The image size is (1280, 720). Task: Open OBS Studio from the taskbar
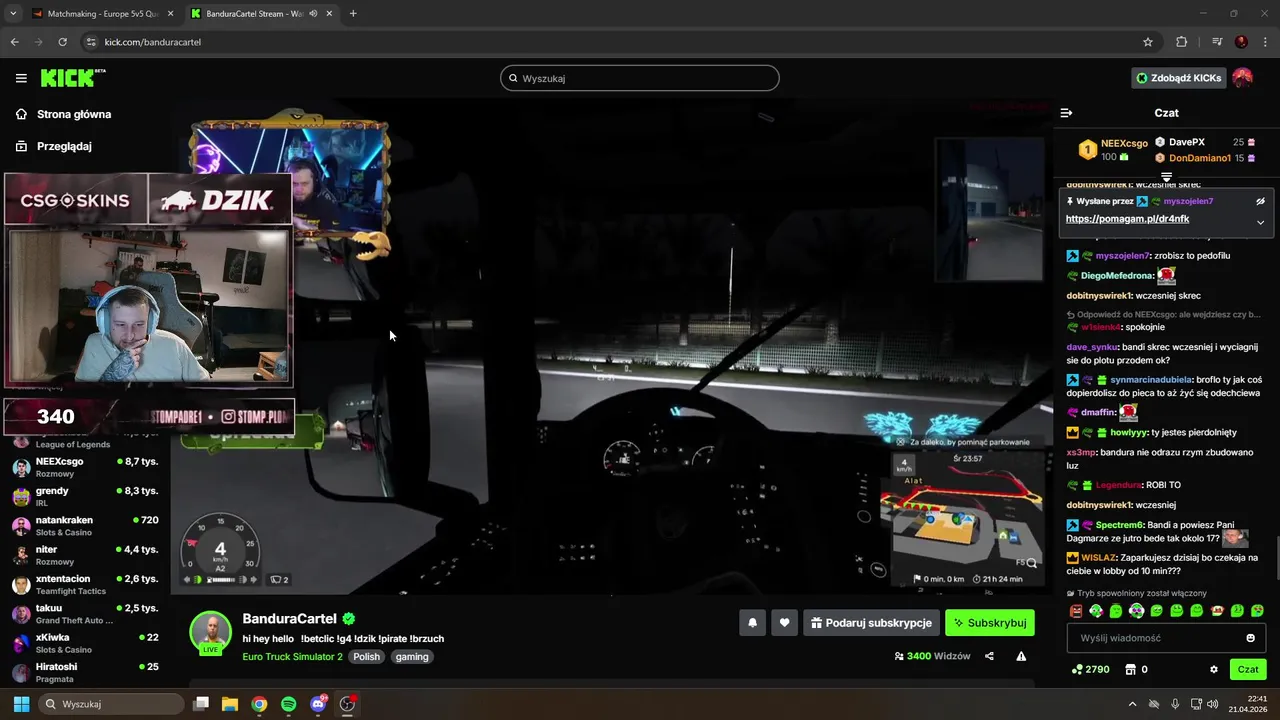coord(347,704)
